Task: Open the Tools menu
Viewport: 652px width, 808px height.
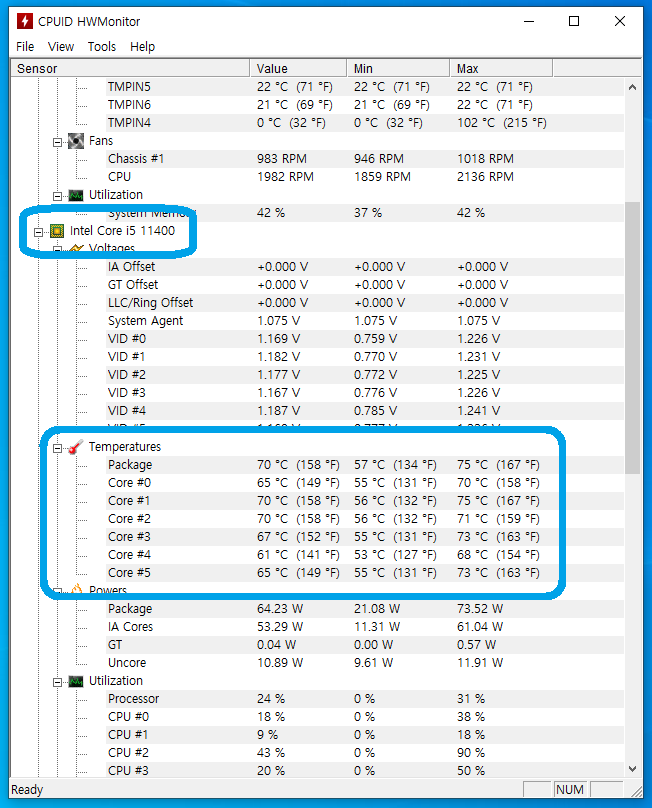Action: coord(102,47)
